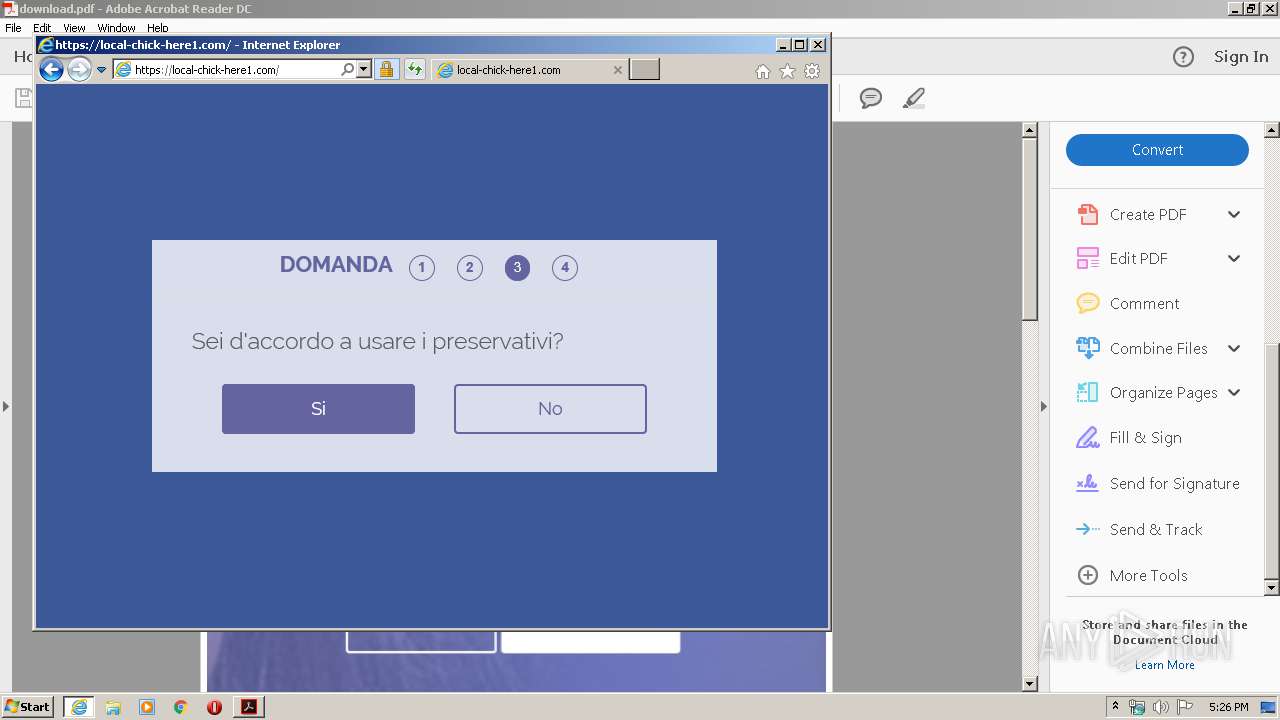This screenshot has height=720, width=1280.
Task: Click the document vertical scrollbar up arrow
Action: click(1030, 130)
